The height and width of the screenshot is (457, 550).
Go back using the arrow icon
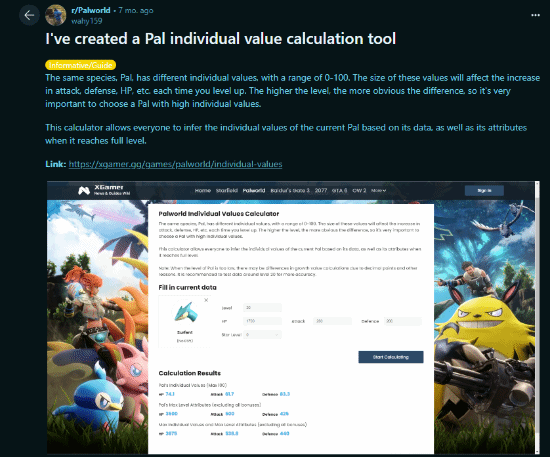(29, 15)
